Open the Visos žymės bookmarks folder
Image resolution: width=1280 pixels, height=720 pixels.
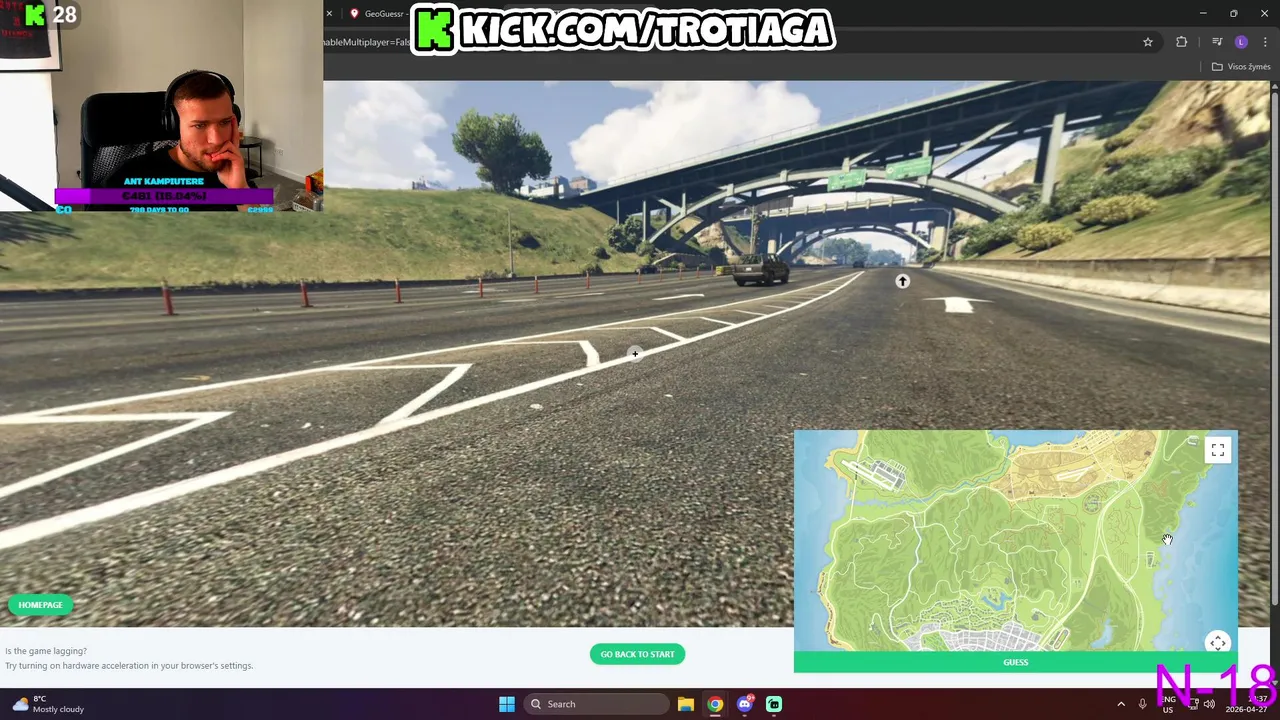point(1240,67)
